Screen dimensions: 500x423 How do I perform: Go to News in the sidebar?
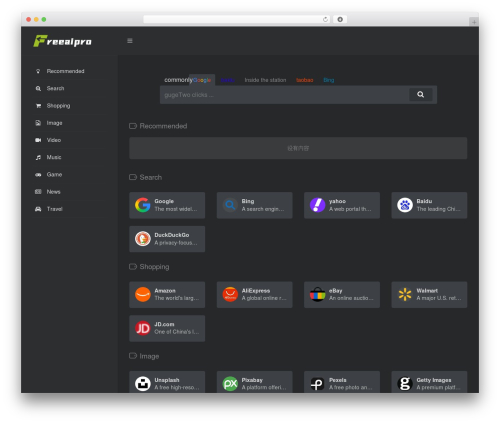click(53, 192)
